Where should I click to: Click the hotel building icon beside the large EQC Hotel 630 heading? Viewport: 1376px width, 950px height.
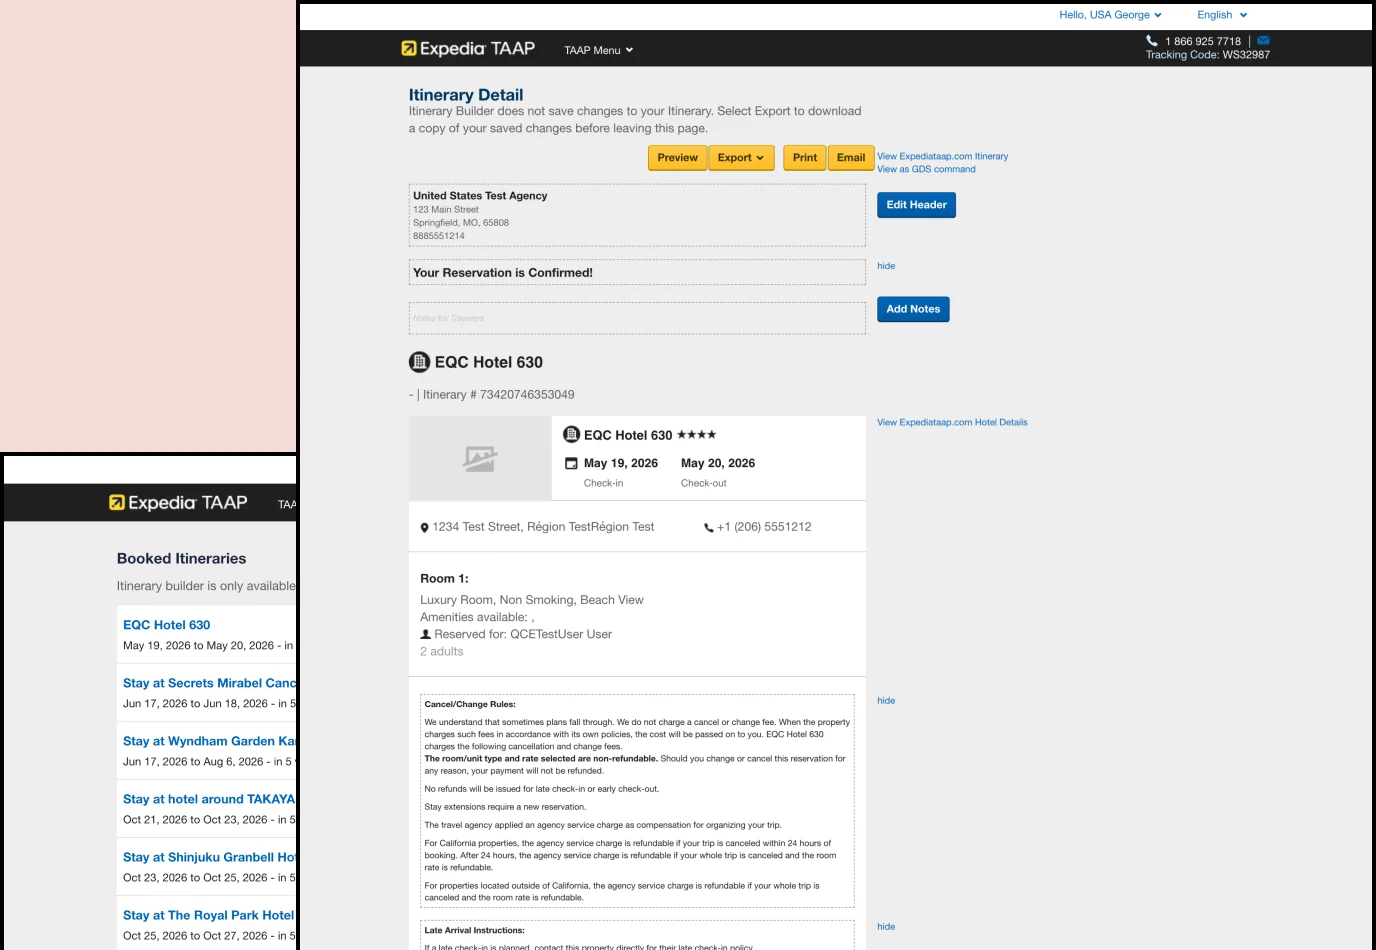pyautogui.click(x=420, y=362)
